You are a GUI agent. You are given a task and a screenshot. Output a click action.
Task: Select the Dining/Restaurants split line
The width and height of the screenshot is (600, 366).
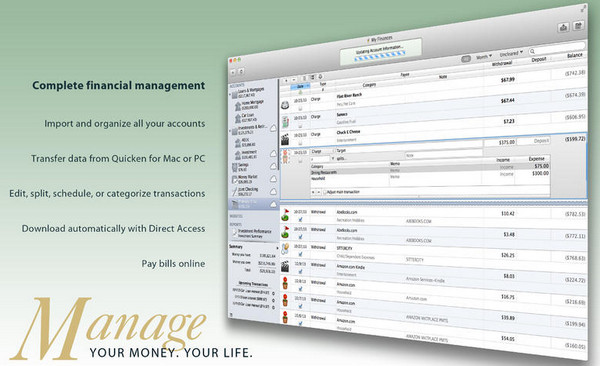[x=430, y=170]
